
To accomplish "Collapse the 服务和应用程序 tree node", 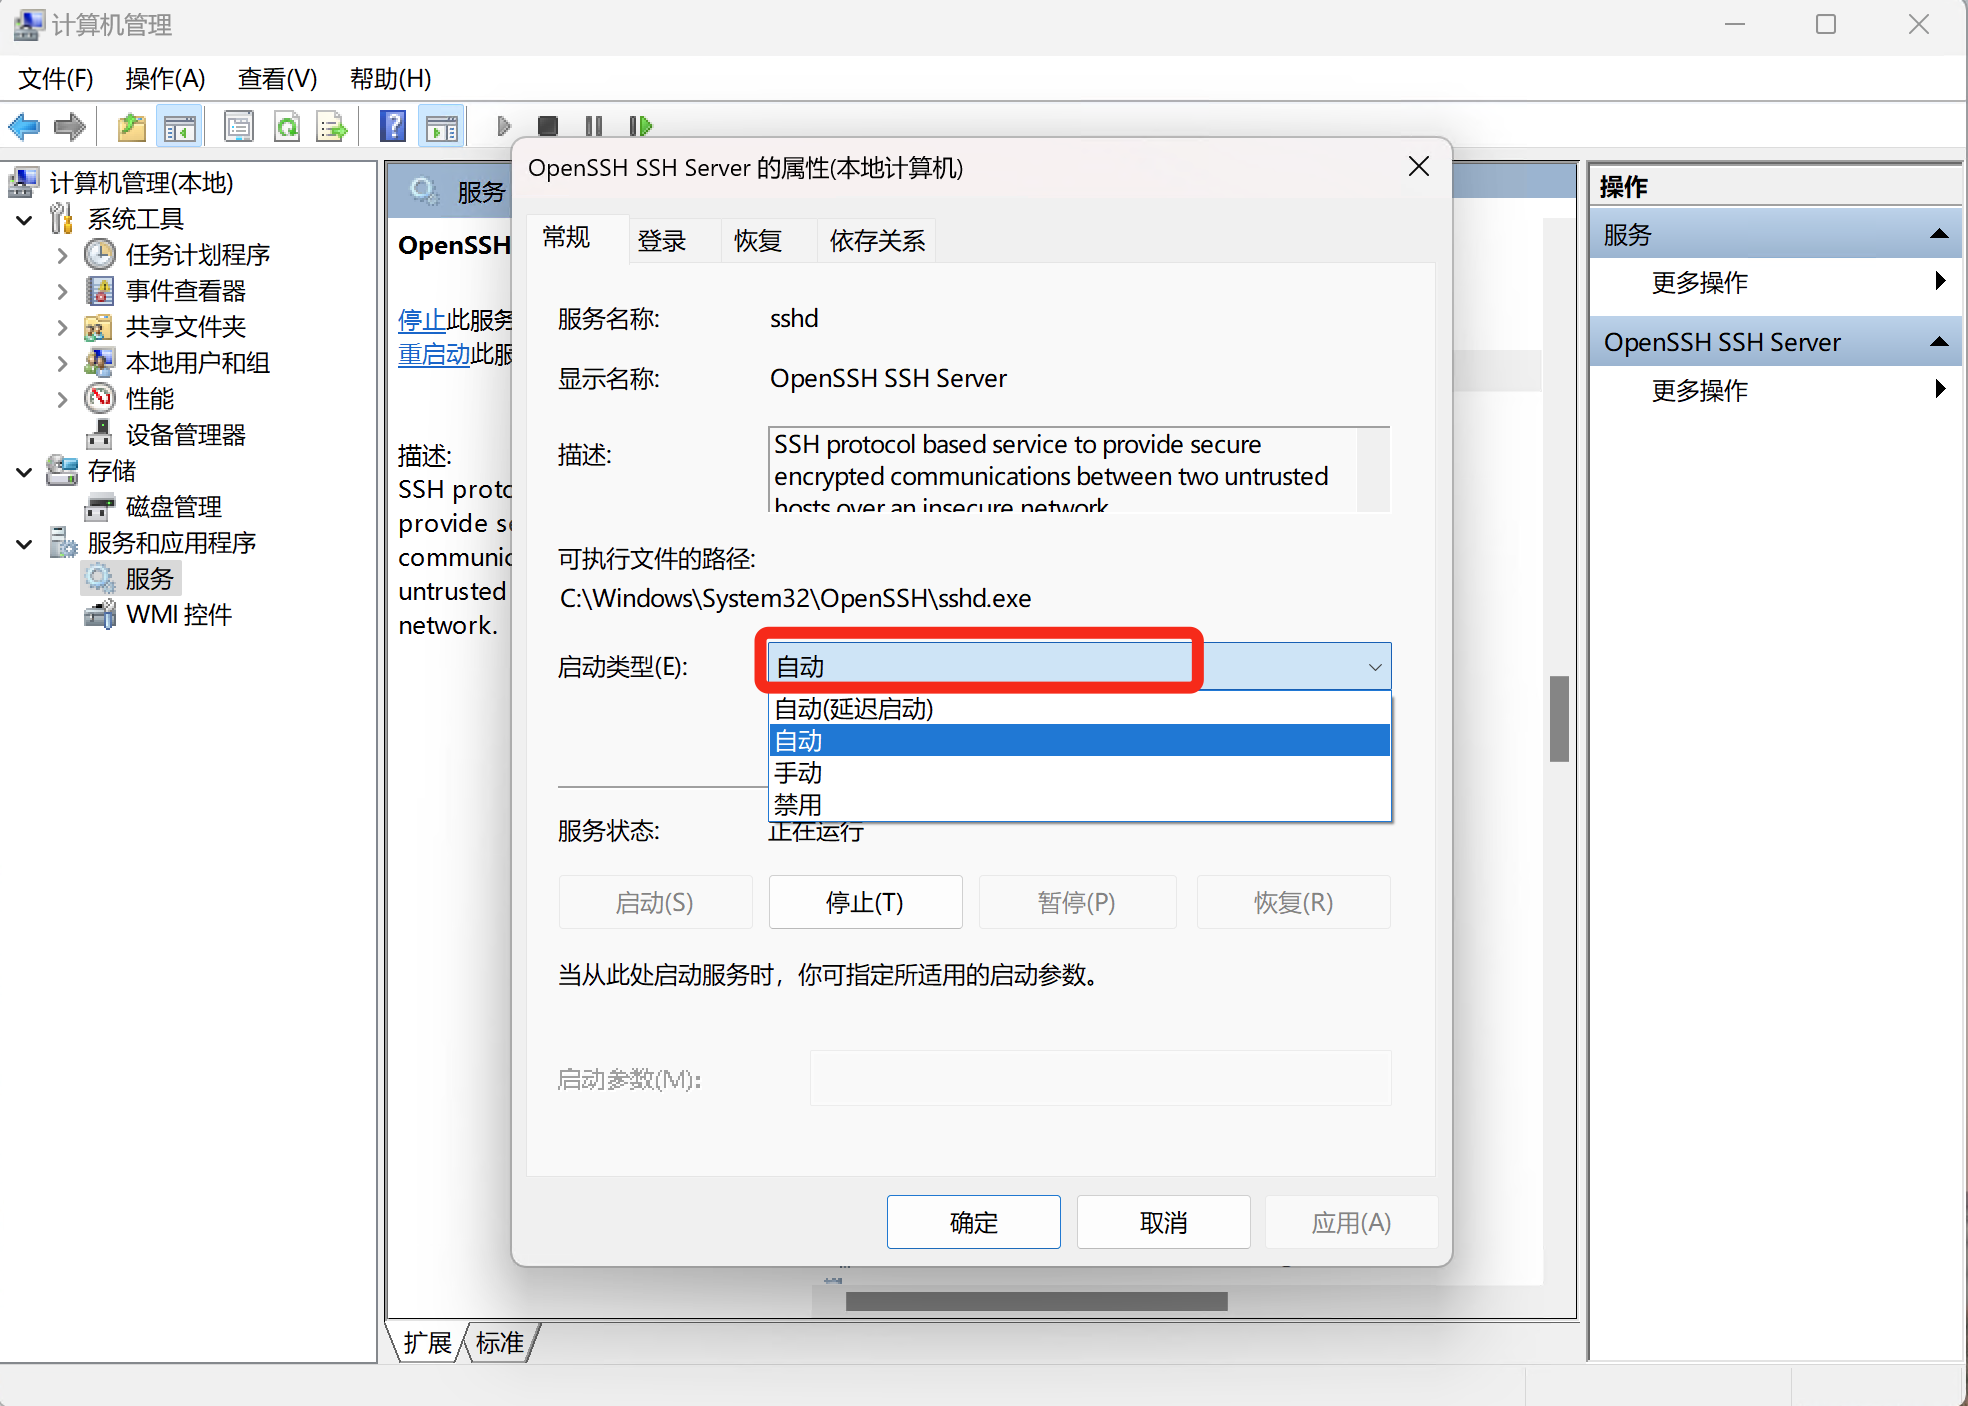I will (25, 543).
